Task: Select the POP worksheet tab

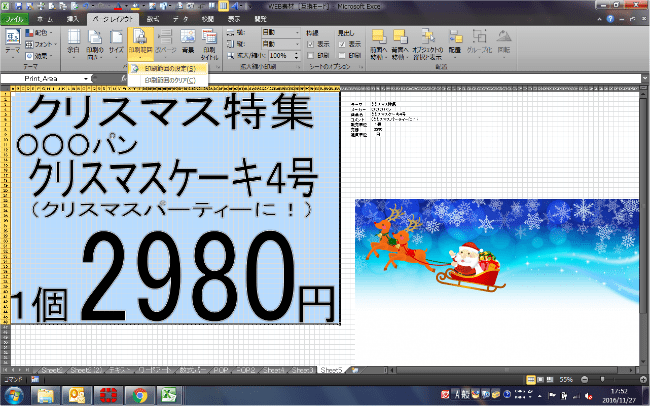Action: pos(221,370)
